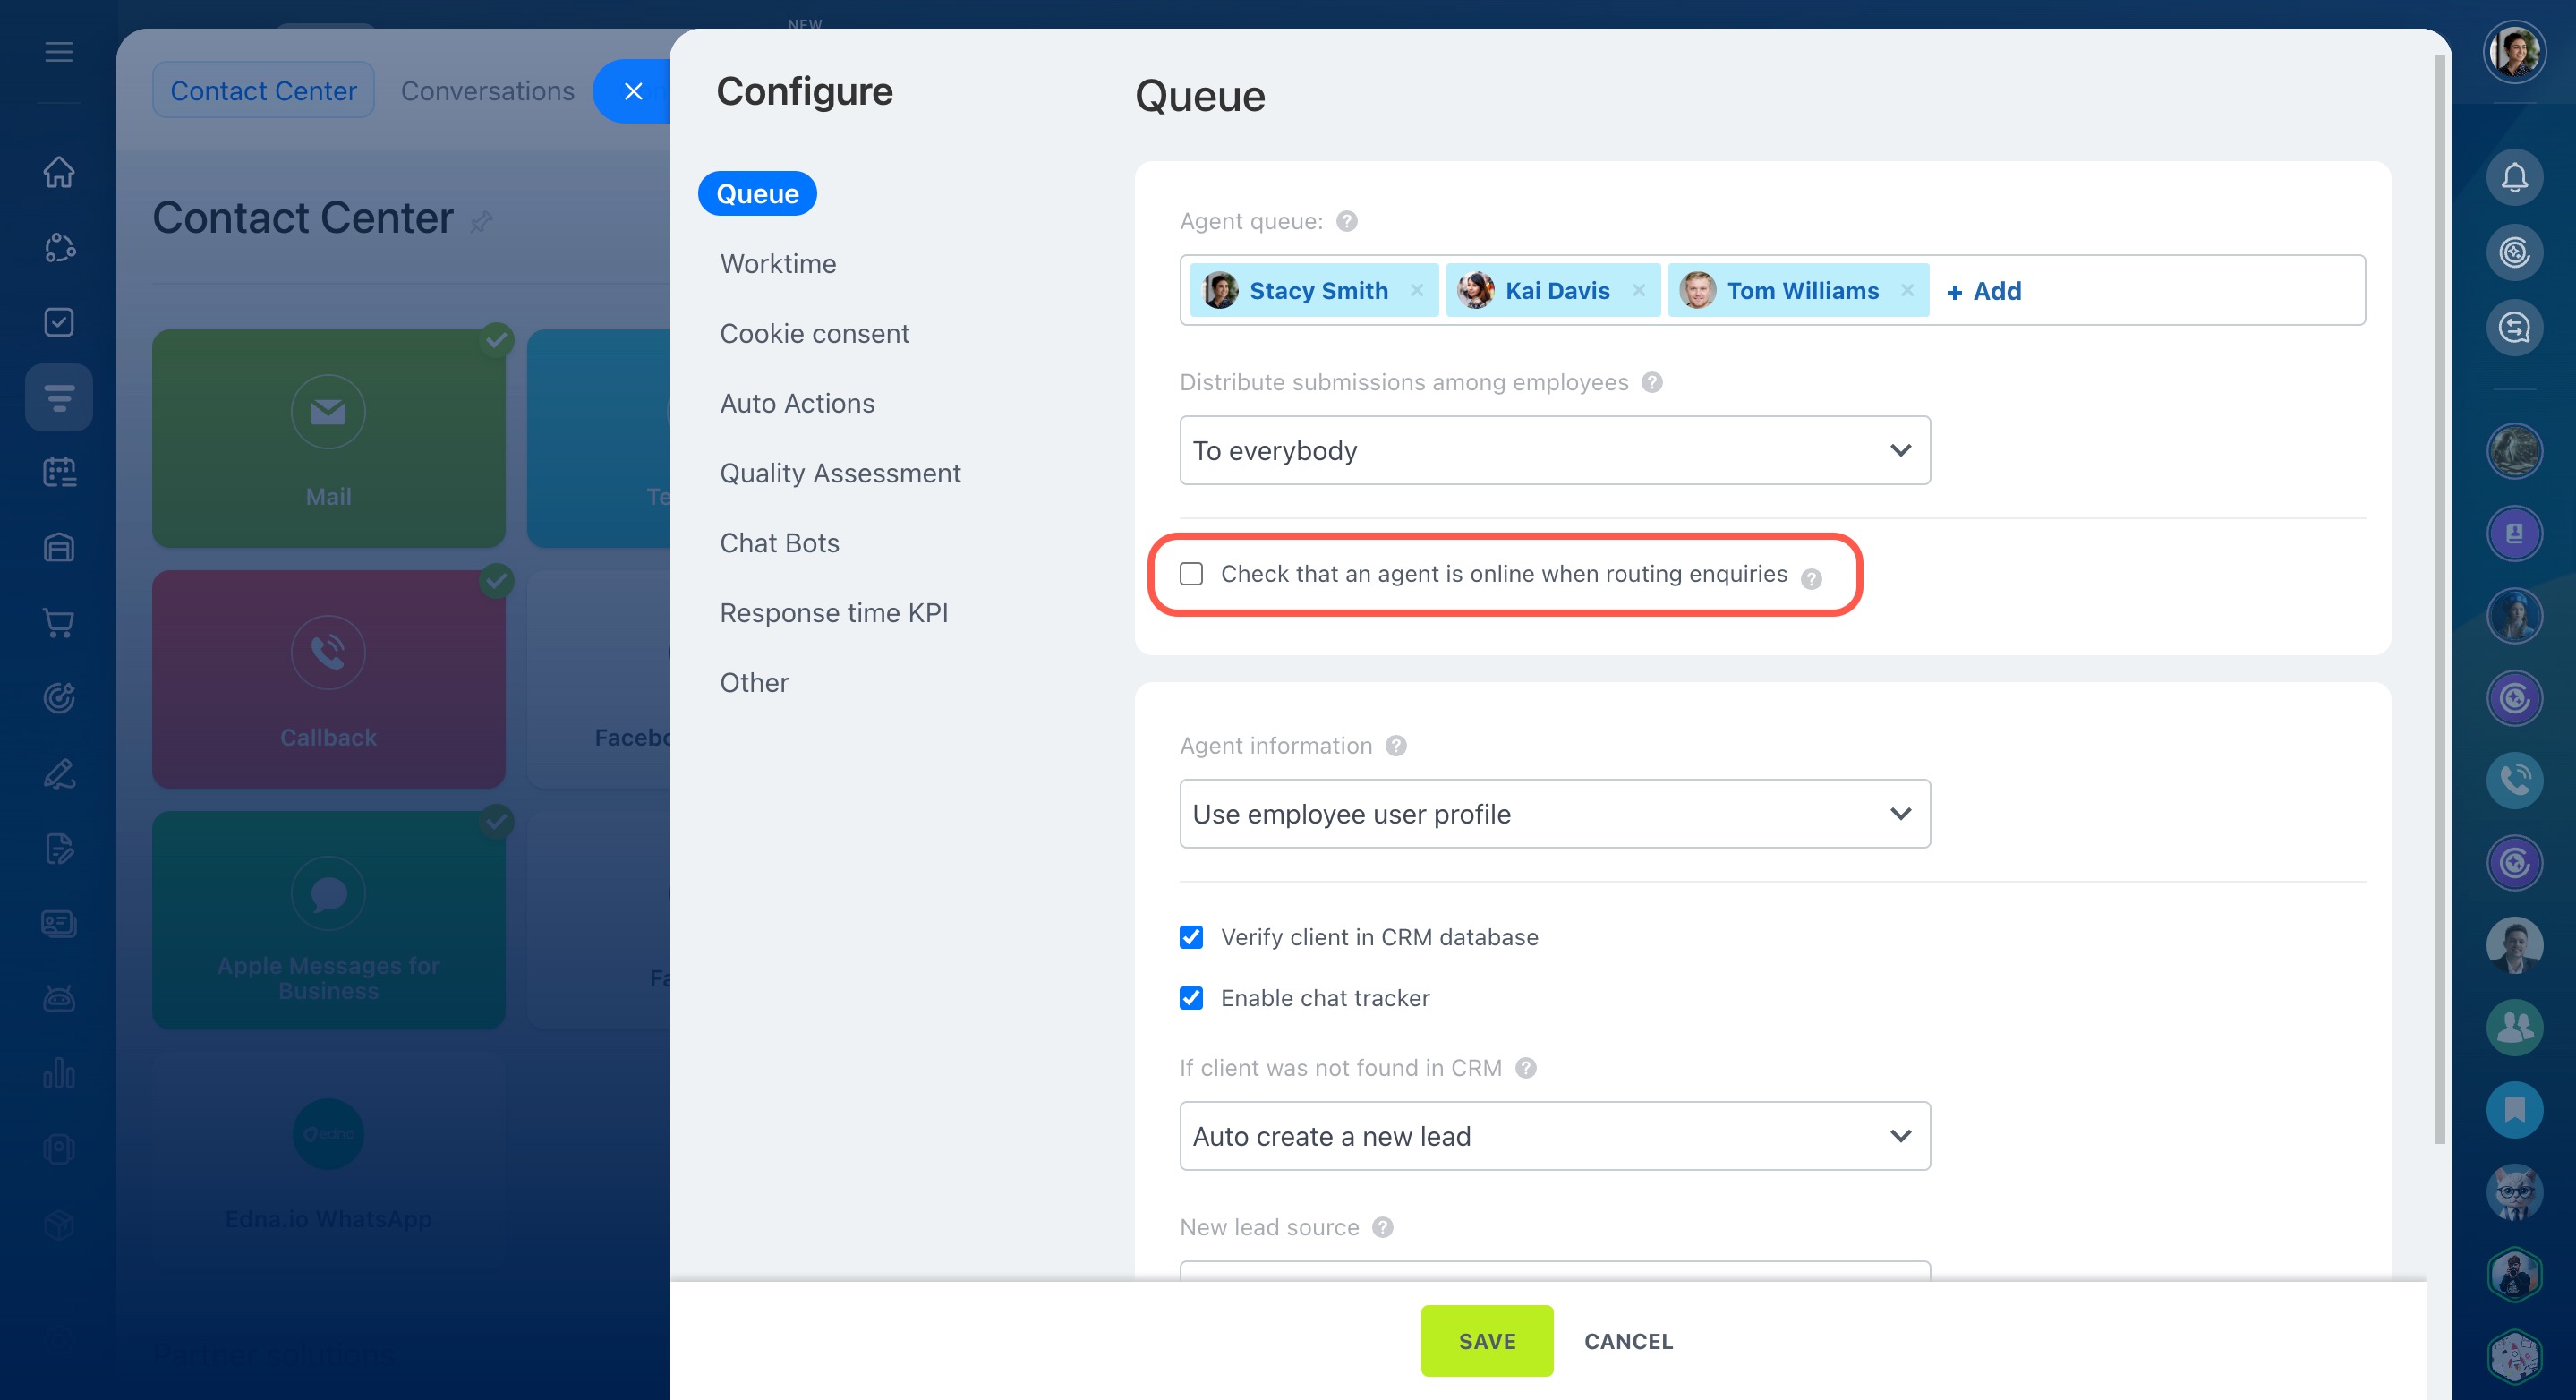Open Conversations tab in background page
This screenshot has width=2576, height=1400.
coord(487,90)
